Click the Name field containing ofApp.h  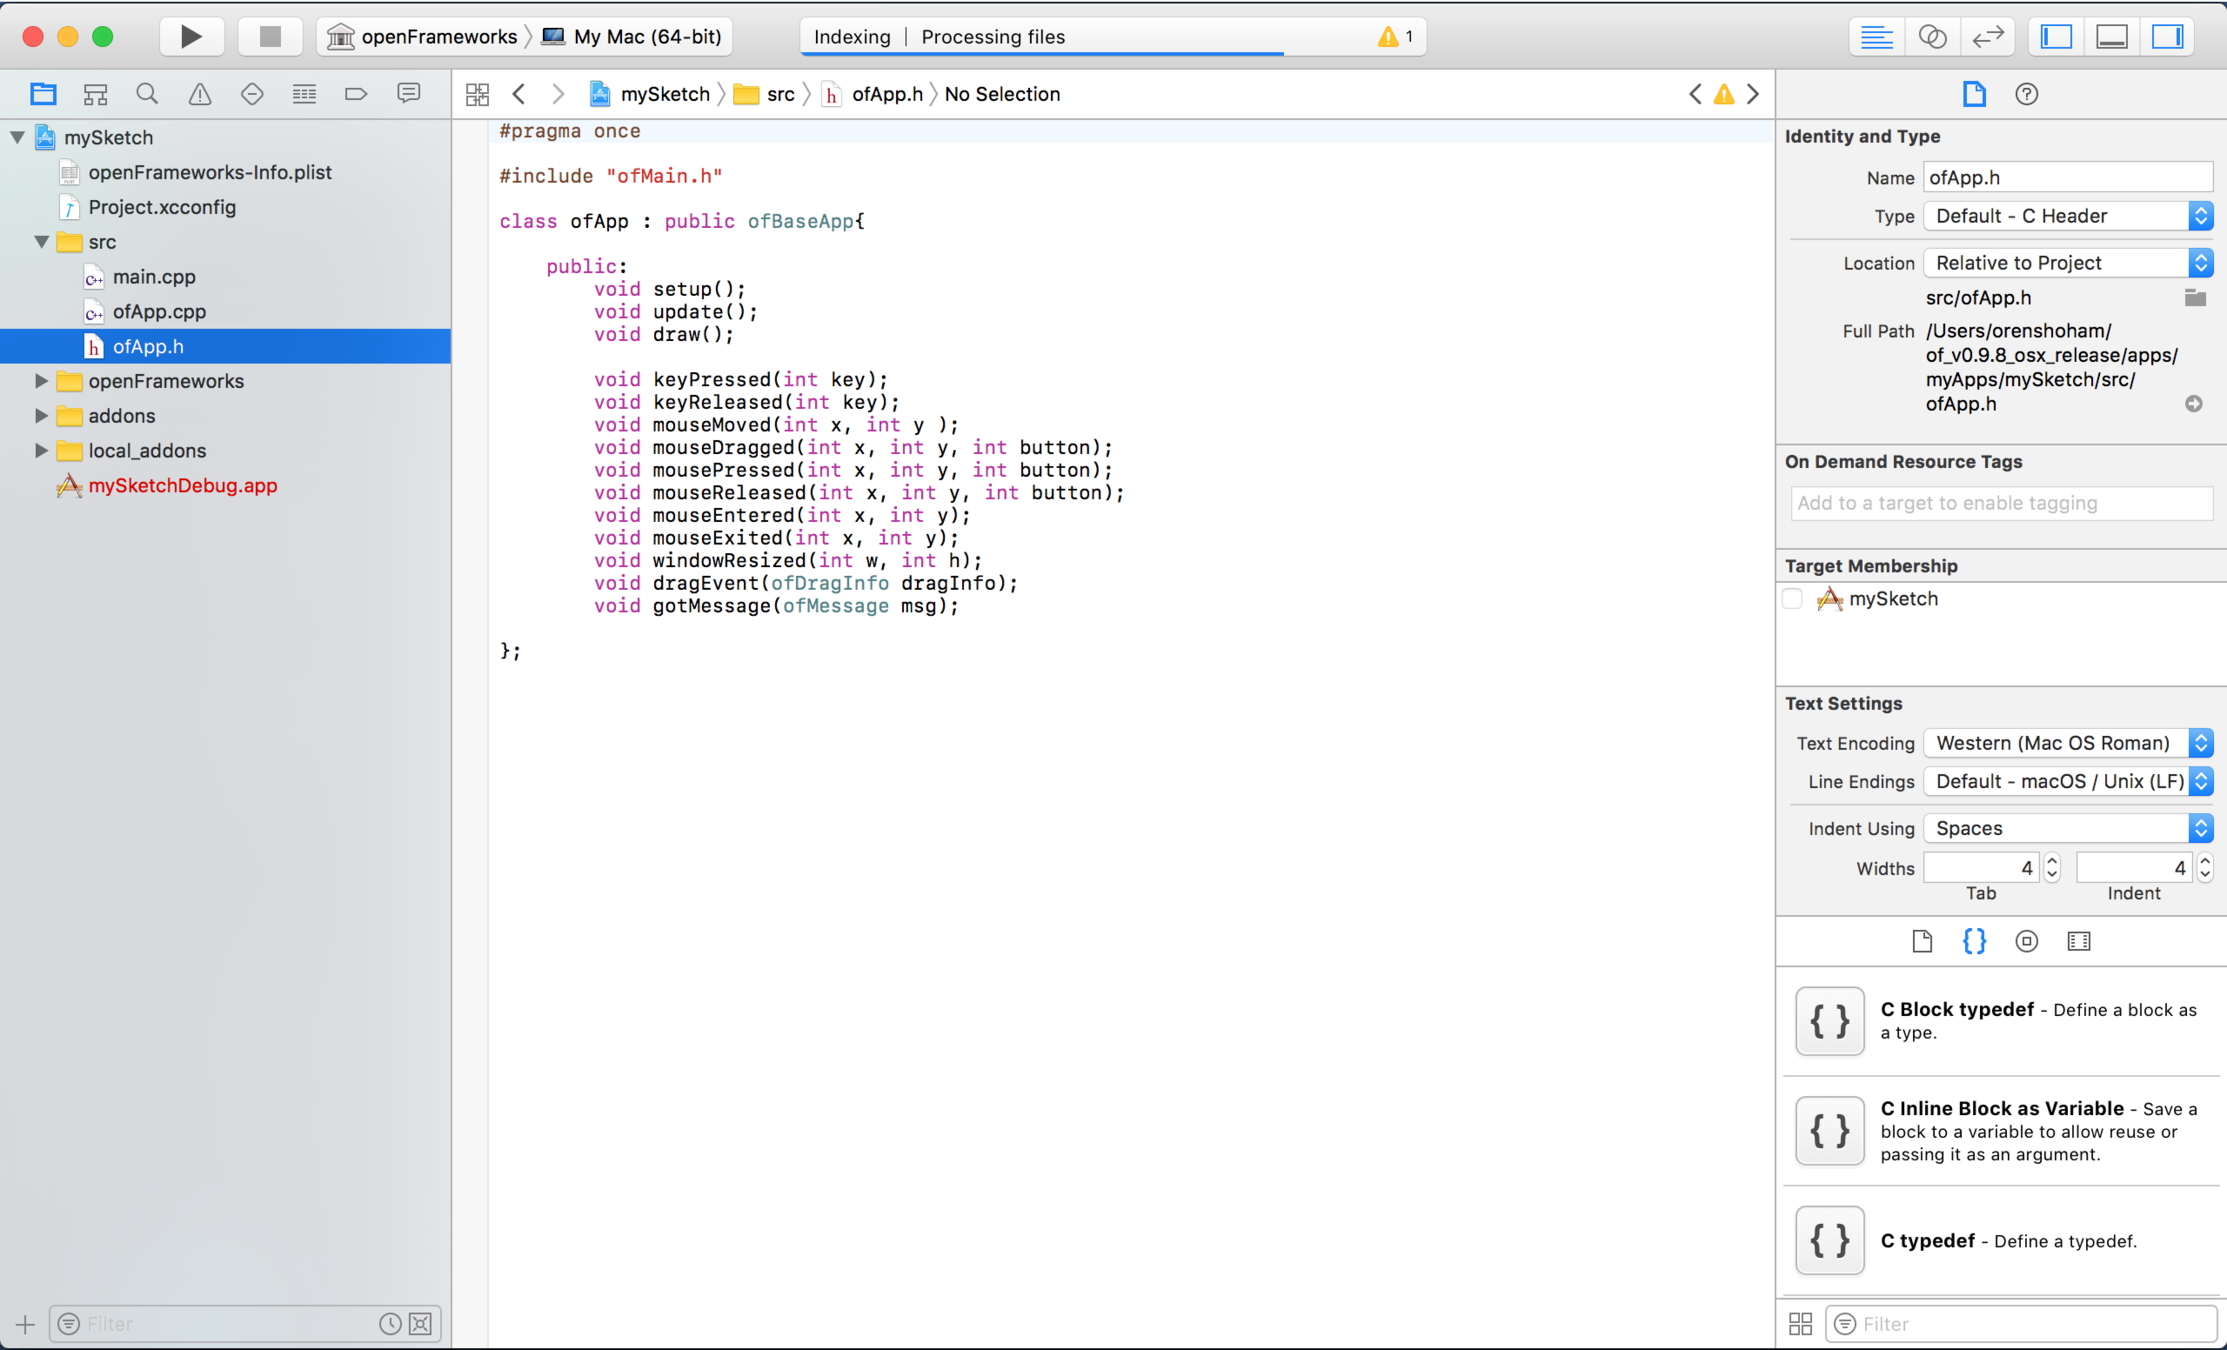2066,177
